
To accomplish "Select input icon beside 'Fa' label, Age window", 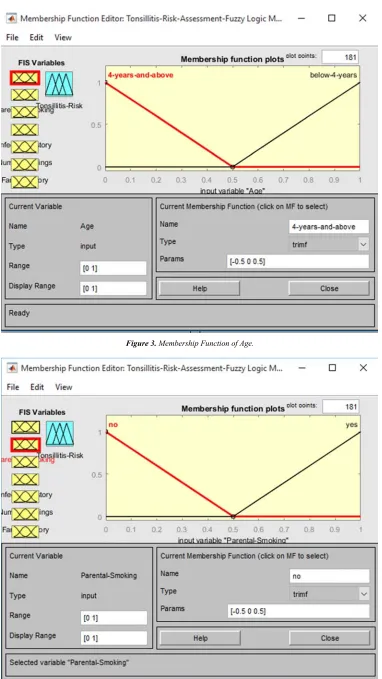I will pyautogui.click(x=25, y=182).
